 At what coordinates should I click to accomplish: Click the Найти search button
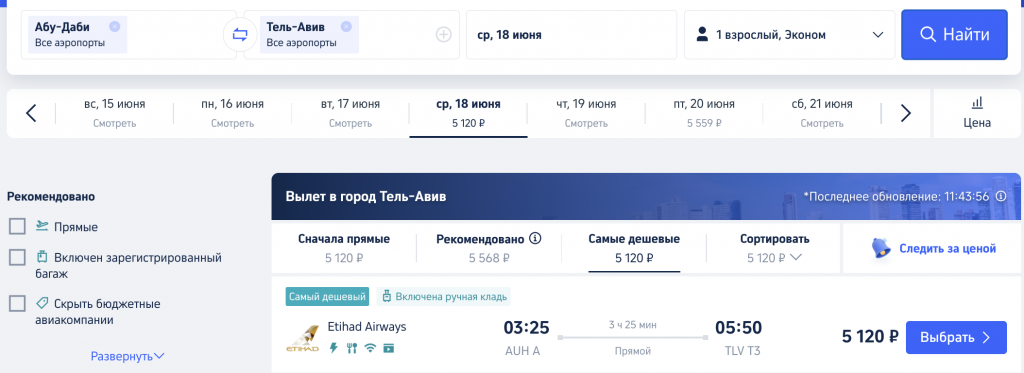954,35
